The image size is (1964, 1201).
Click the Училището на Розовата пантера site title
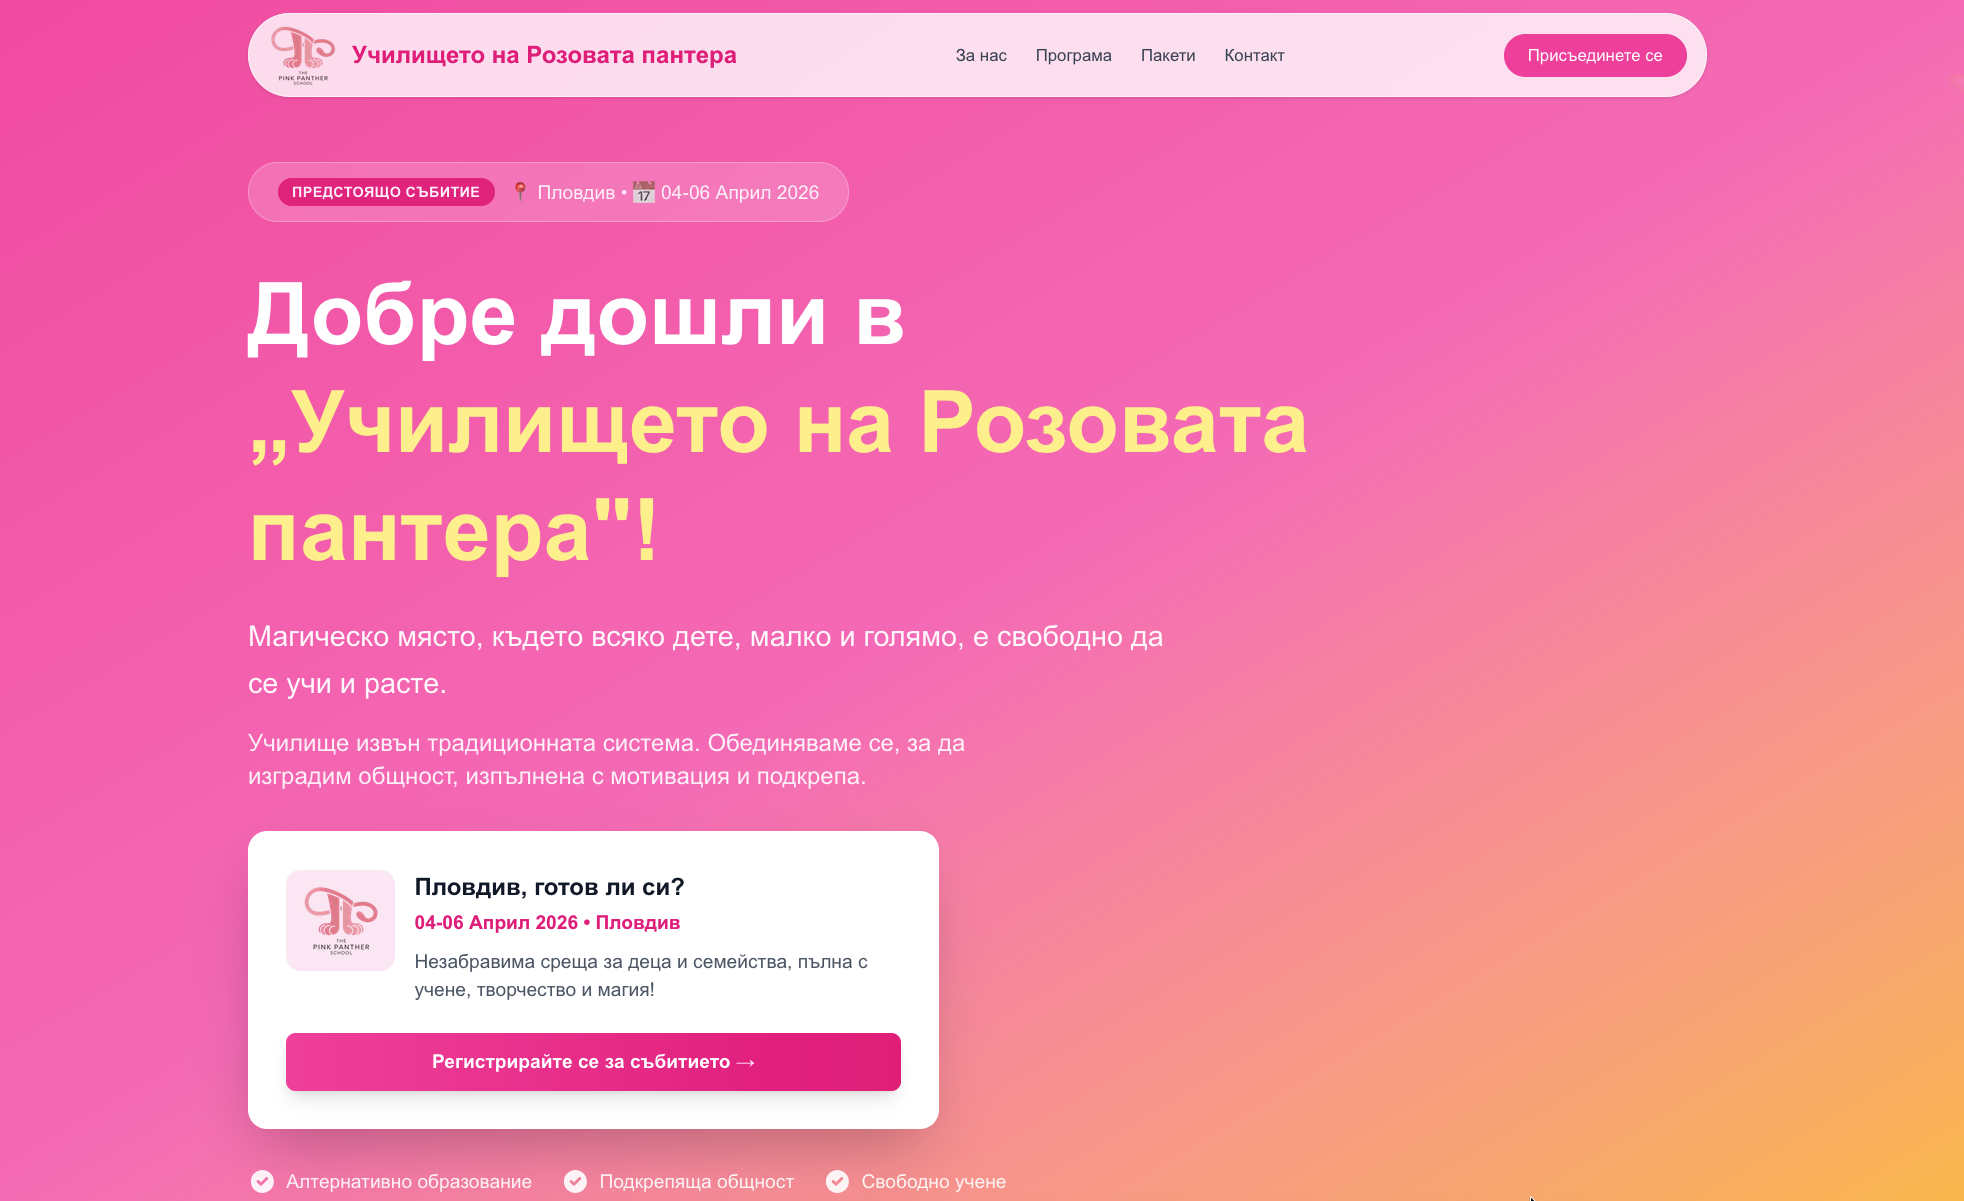(544, 55)
